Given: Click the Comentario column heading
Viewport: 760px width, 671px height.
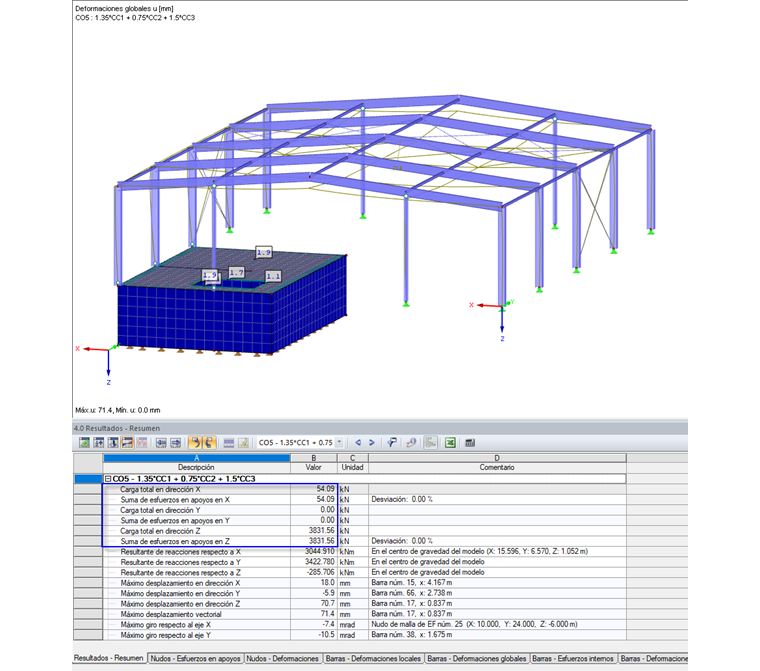Looking at the screenshot, I should pyautogui.click(x=497, y=467).
